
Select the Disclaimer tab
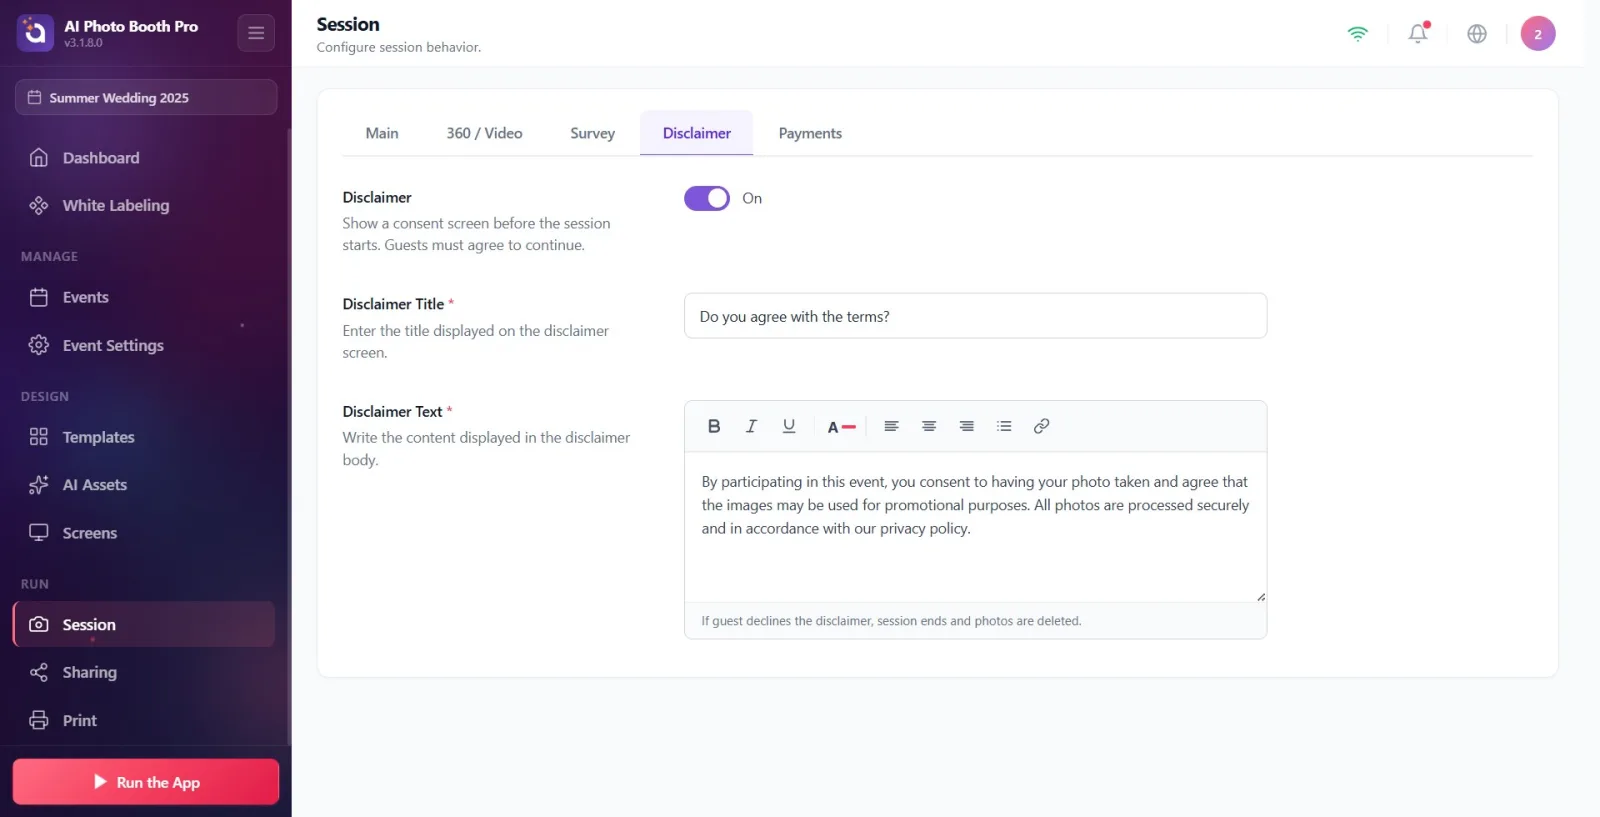[x=697, y=133]
